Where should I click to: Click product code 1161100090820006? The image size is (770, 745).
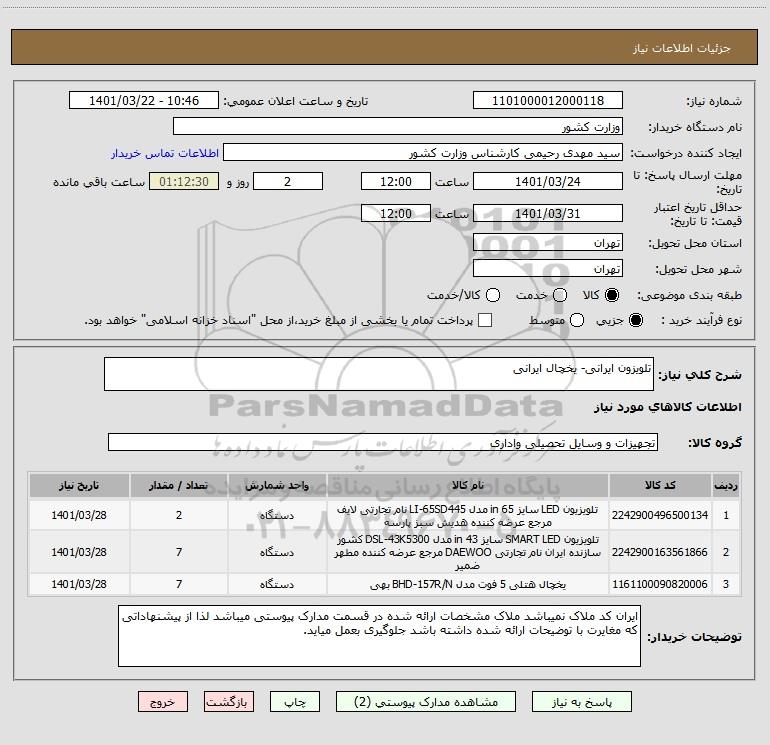pos(660,584)
